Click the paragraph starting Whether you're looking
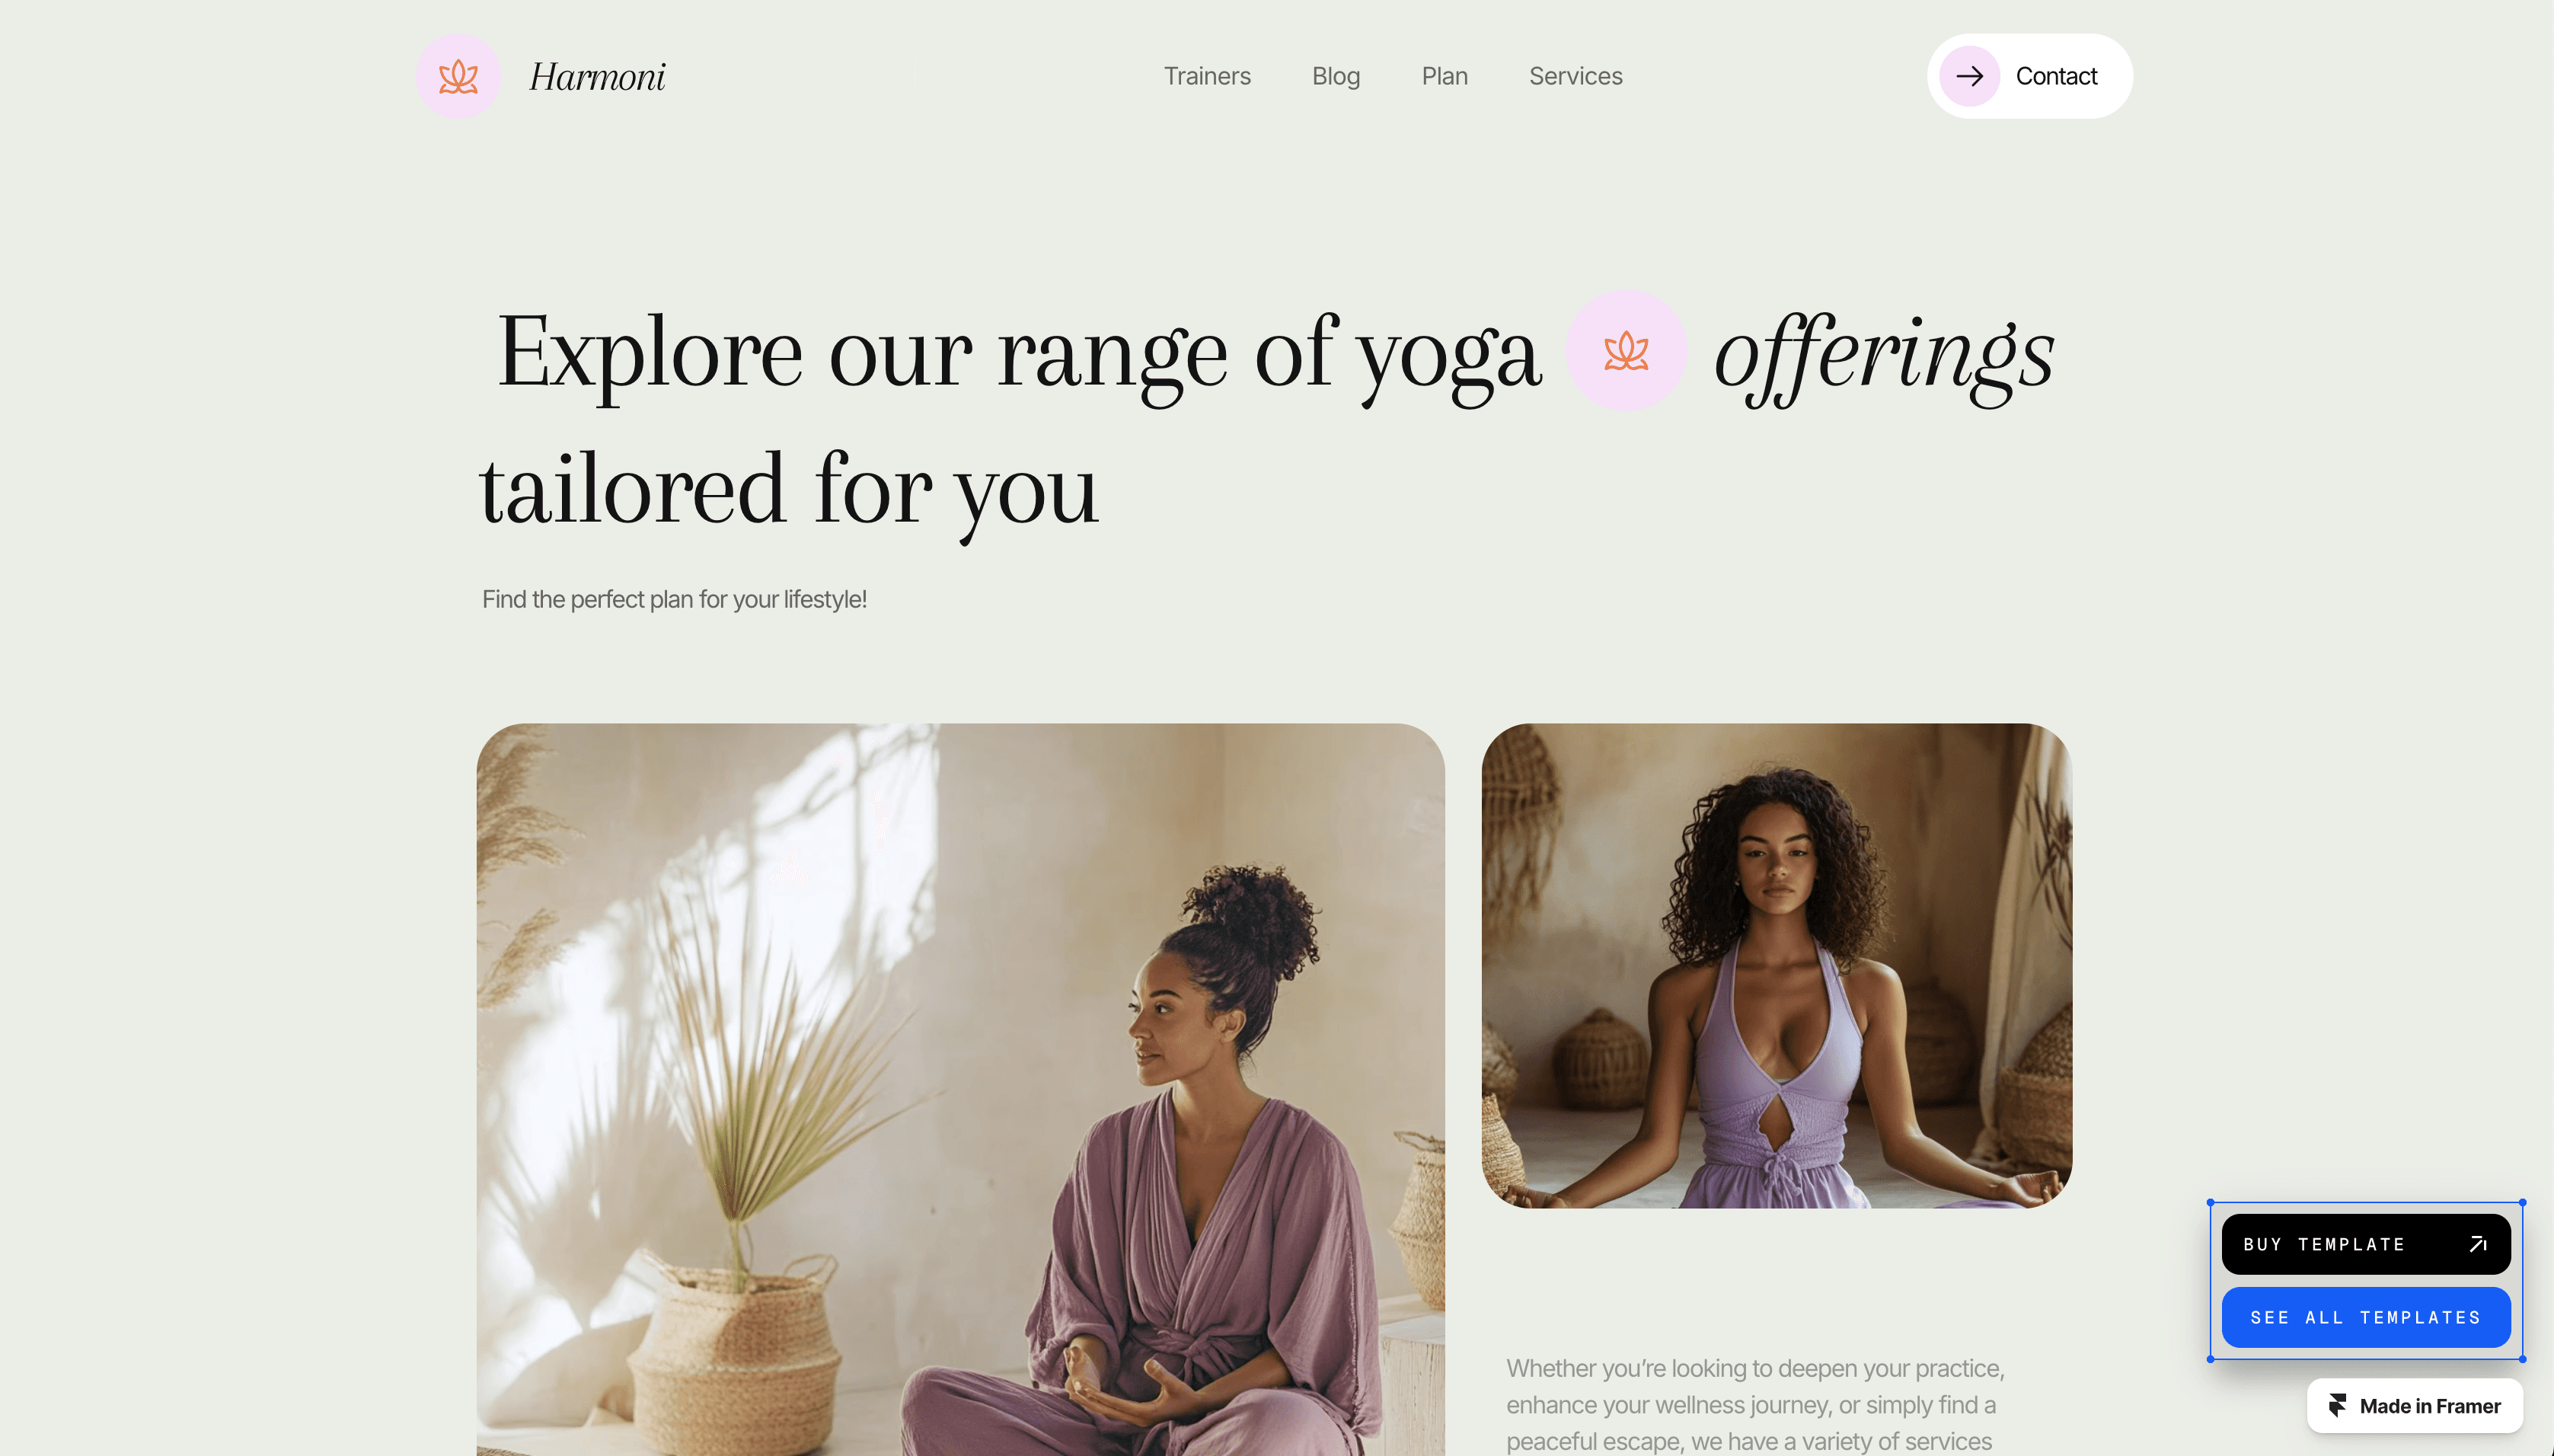This screenshot has width=2554, height=1456. pyautogui.click(x=1755, y=1404)
